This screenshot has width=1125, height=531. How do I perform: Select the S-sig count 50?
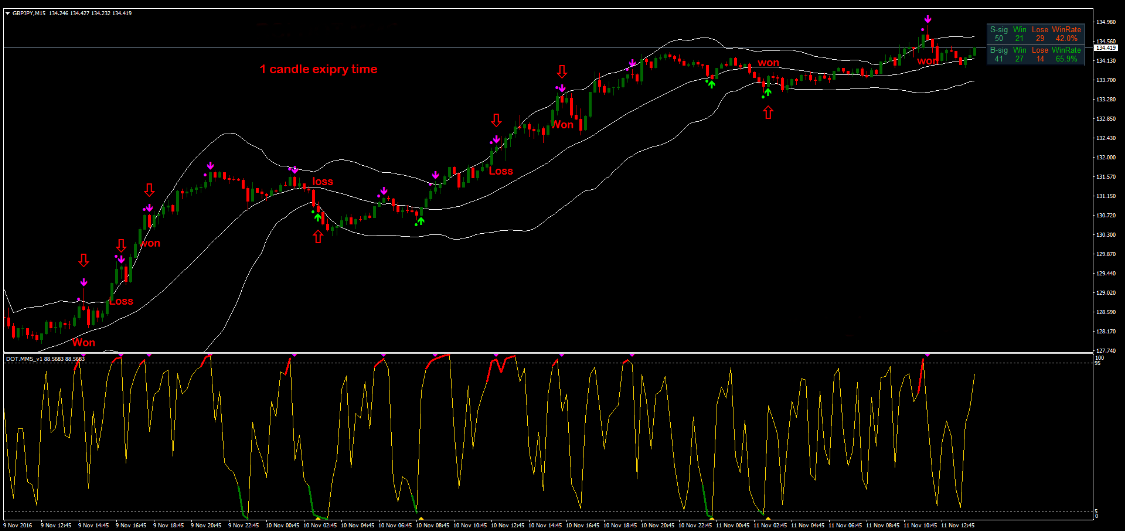(x=999, y=38)
